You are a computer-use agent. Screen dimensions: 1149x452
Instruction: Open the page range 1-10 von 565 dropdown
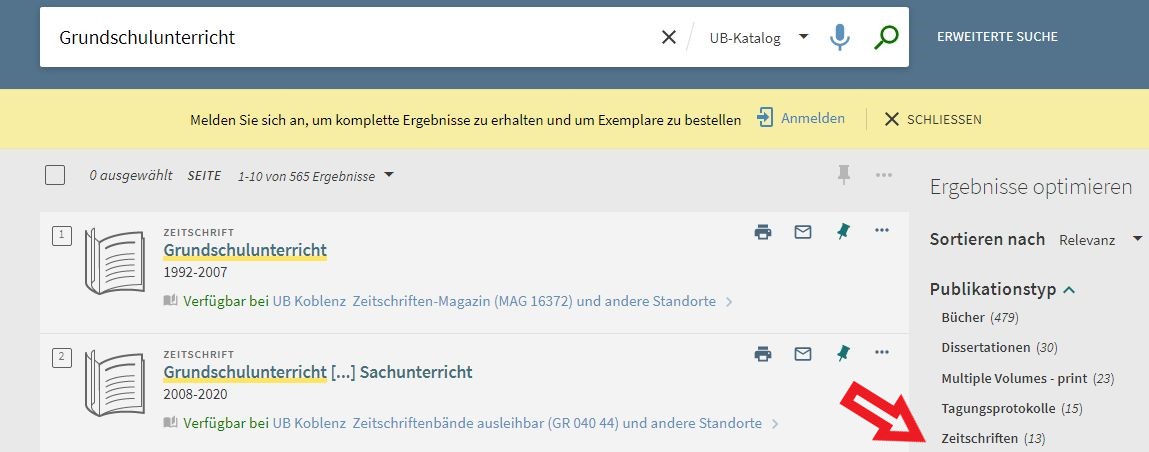tap(316, 176)
